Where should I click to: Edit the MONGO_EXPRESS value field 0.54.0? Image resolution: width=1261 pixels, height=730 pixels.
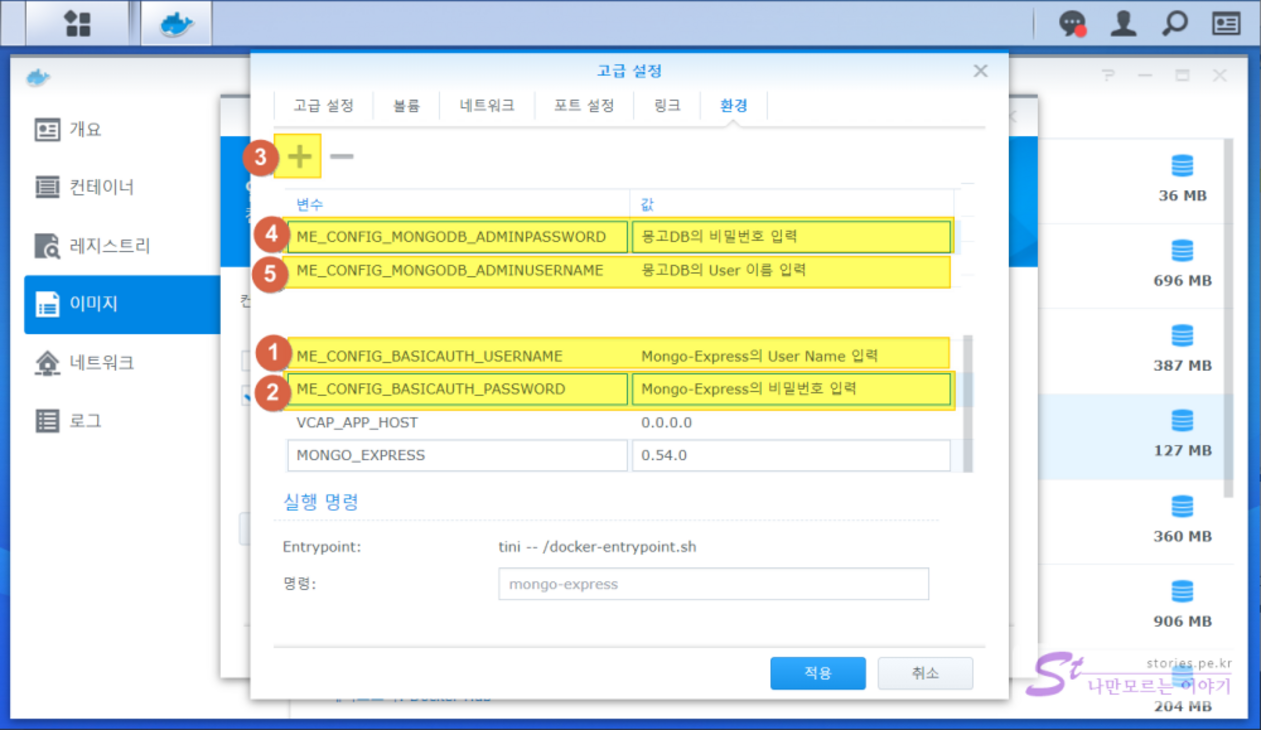click(x=790, y=455)
